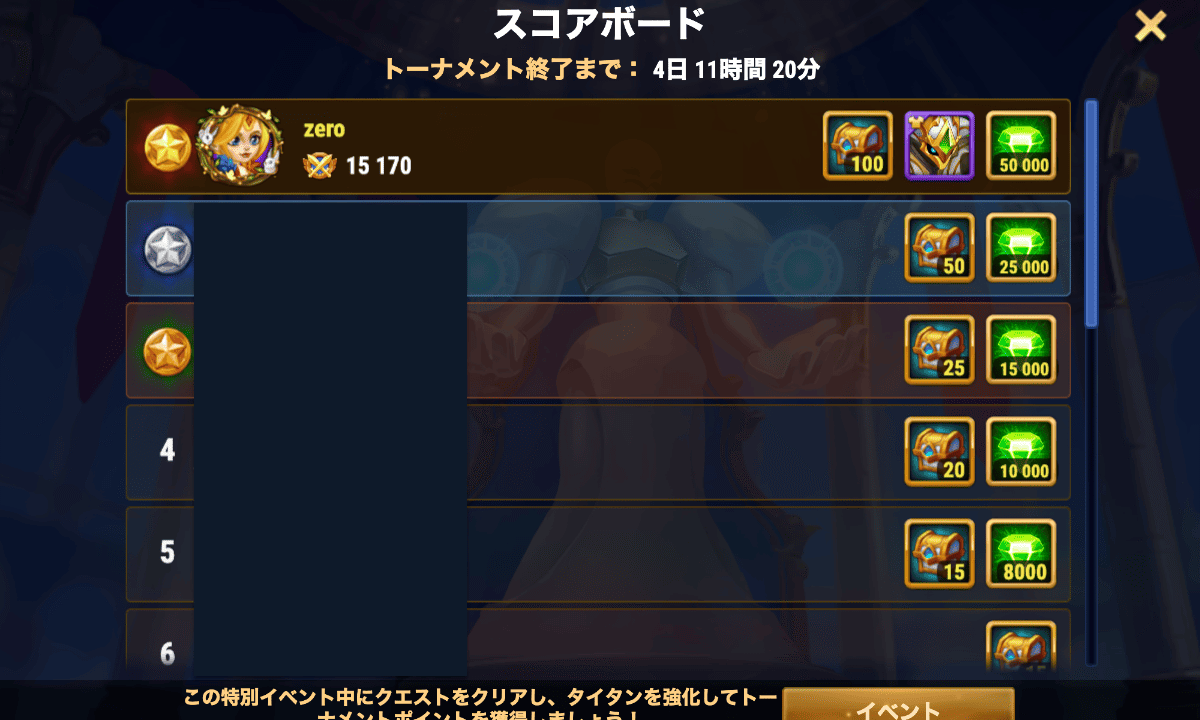
Task: View the 20 chest reward for rank 4
Action: point(939,452)
